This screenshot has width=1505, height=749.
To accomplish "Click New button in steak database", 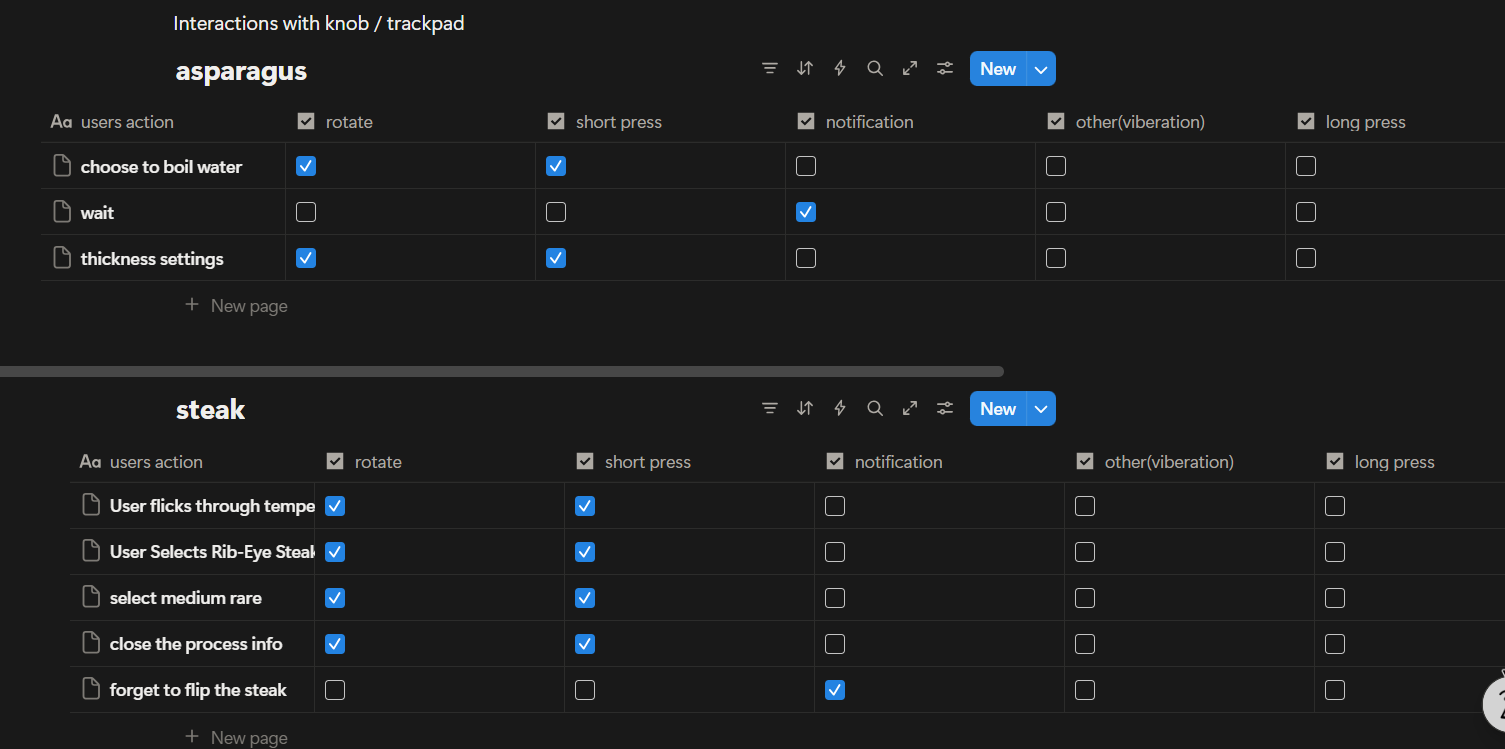I will [998, 409].
